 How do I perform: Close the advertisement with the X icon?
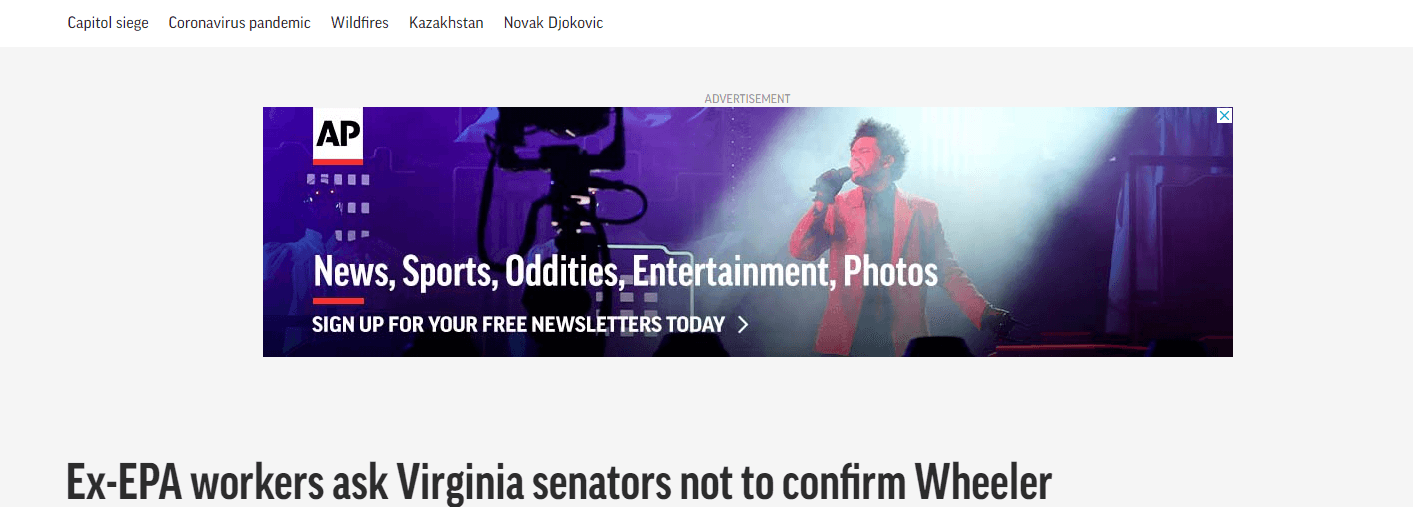pyautogui.click(x=1224, y=116)
